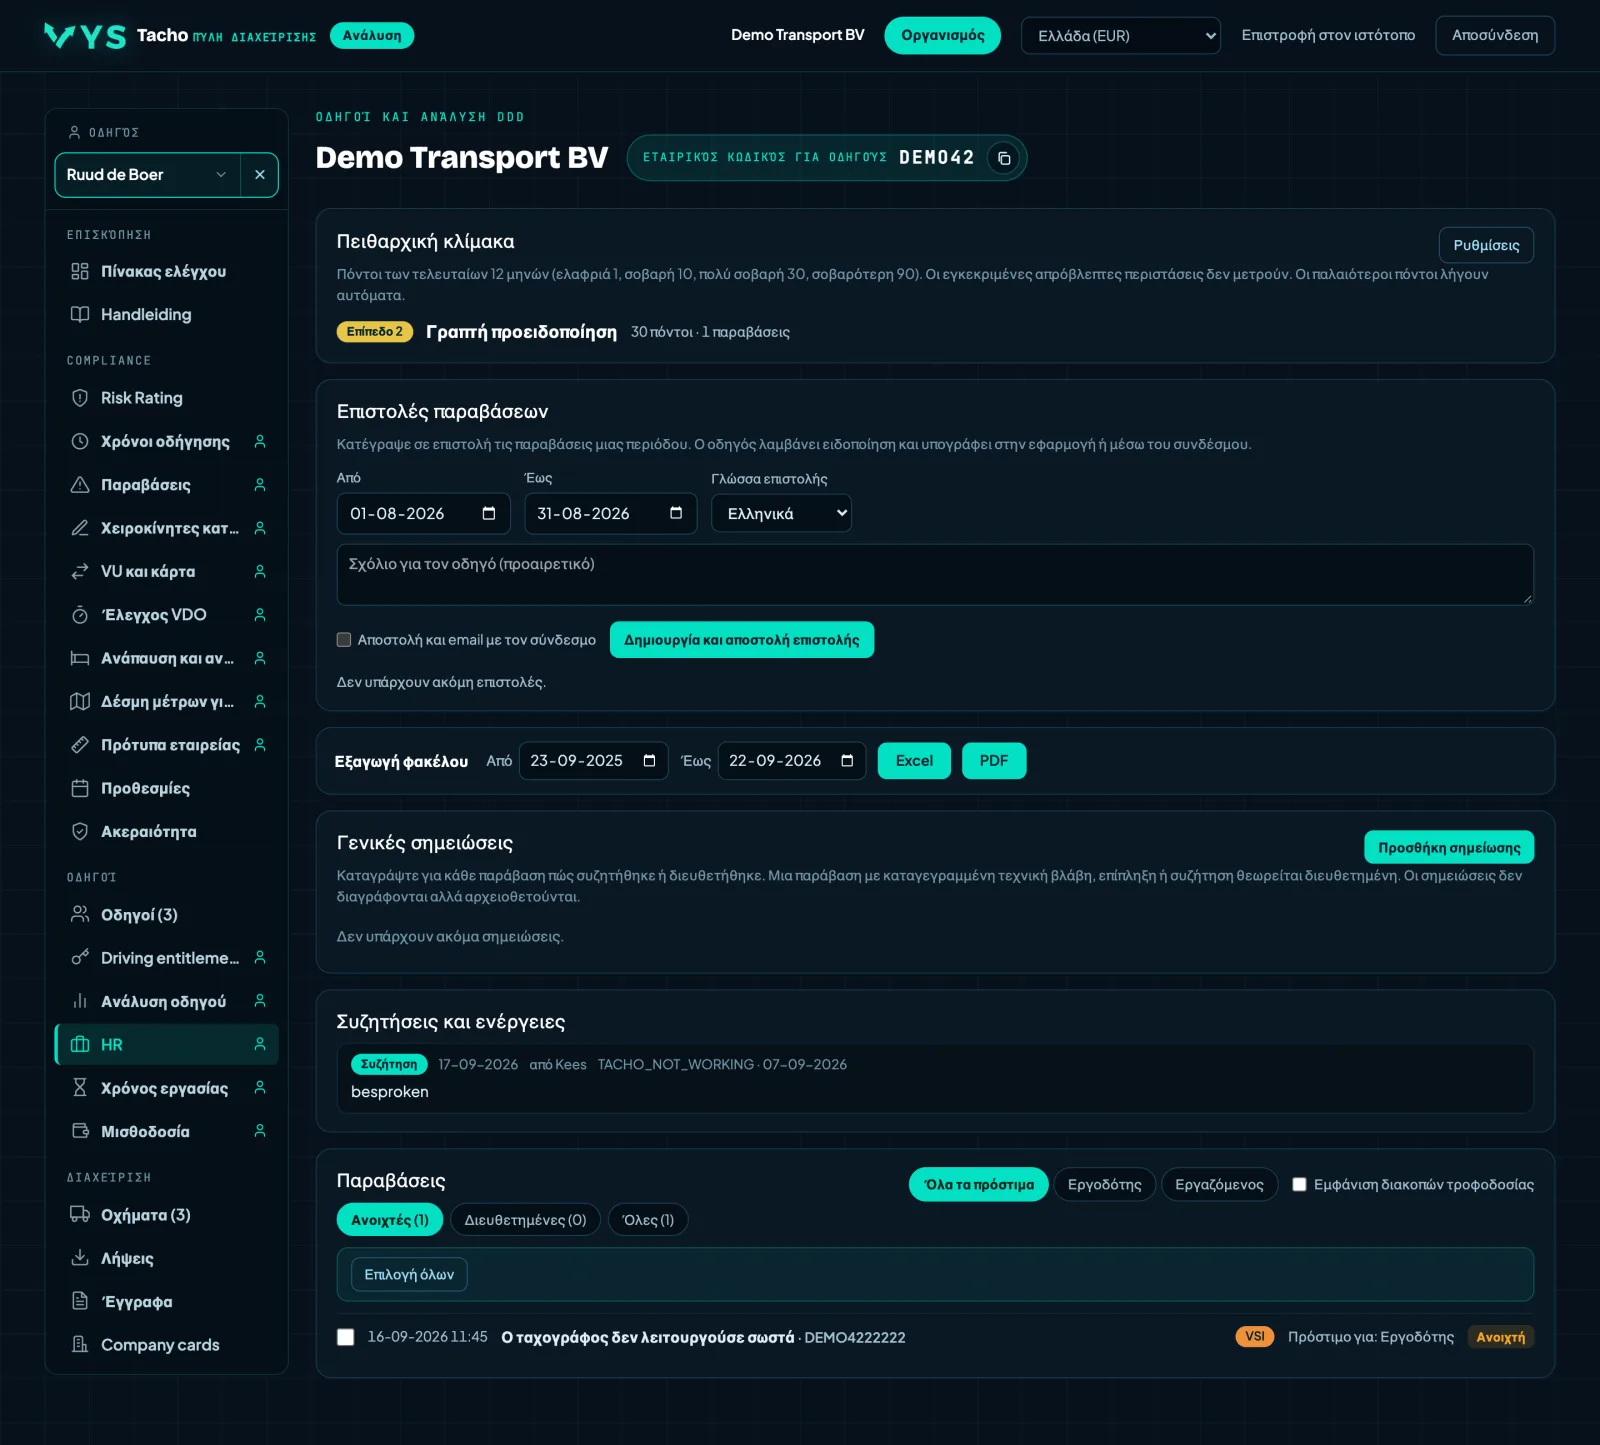Click the Επιλογή όλων button
1600x1445 pixels.
point(409,1274)
